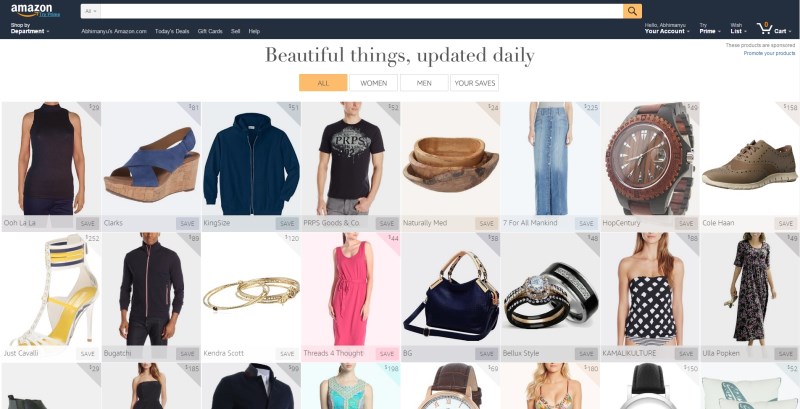Open the shopping Cart icon
The image size is (800, 409).
(774, 28)
